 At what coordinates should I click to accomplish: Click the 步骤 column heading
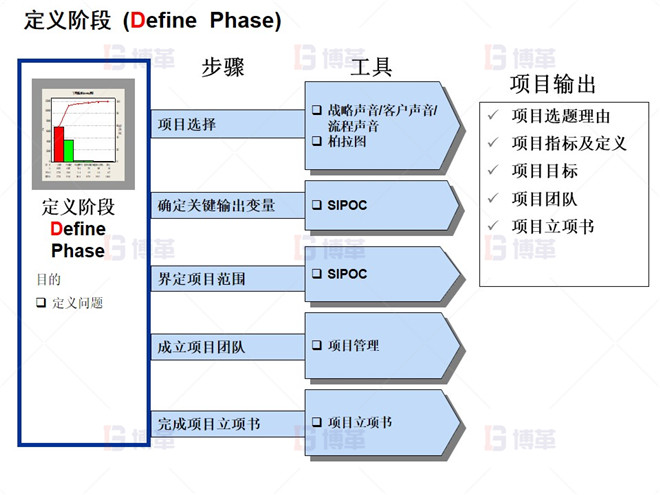(x=223, y=68)
